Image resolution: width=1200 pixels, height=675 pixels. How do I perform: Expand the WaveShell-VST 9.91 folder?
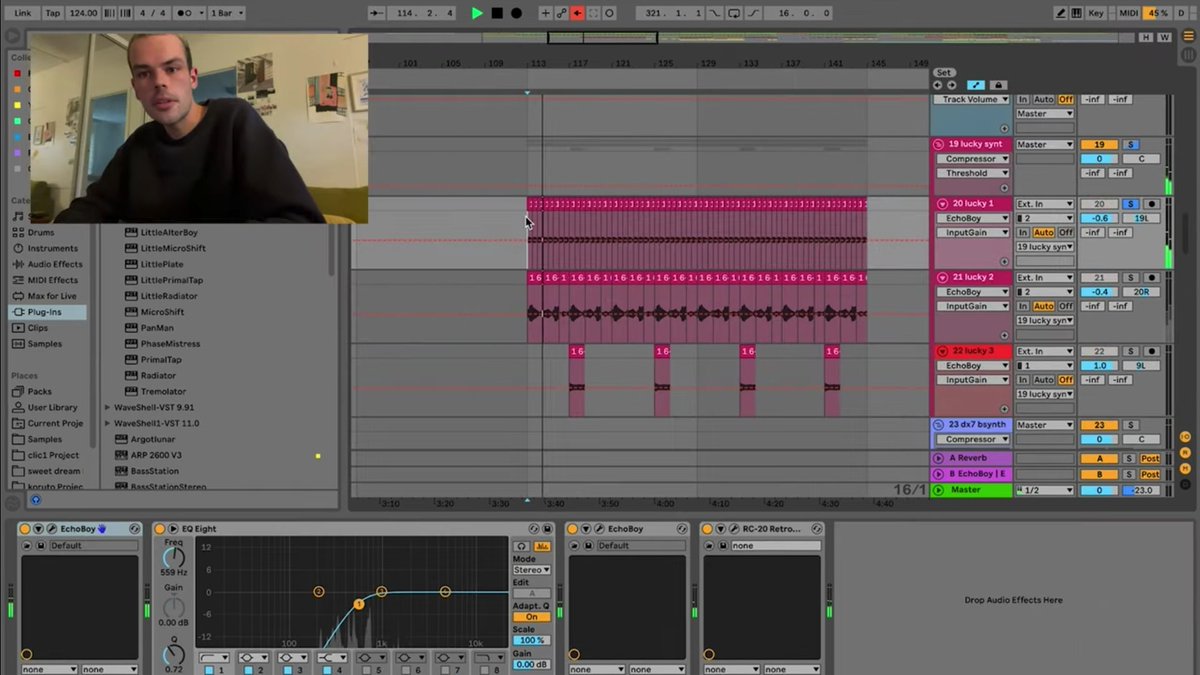pos(107,408)
